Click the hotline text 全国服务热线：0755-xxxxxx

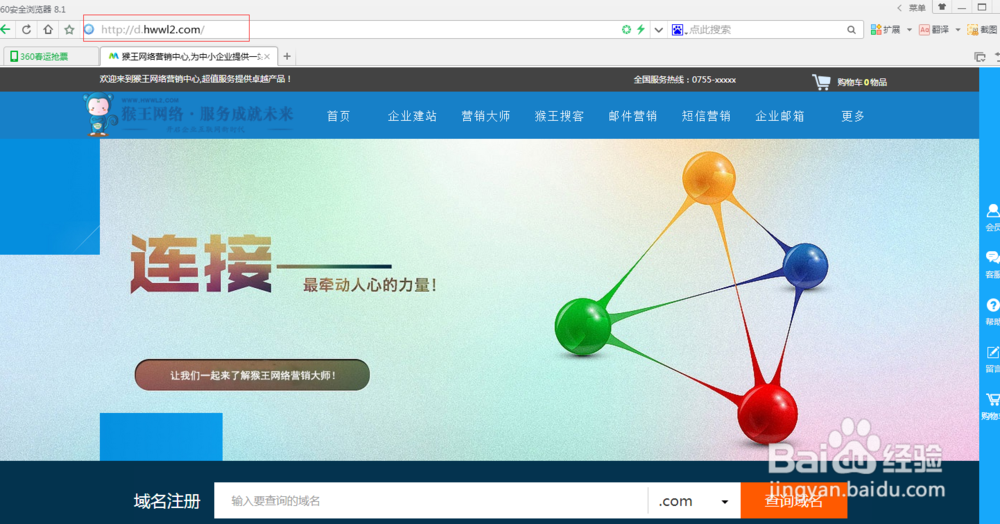tap(684, 80)
